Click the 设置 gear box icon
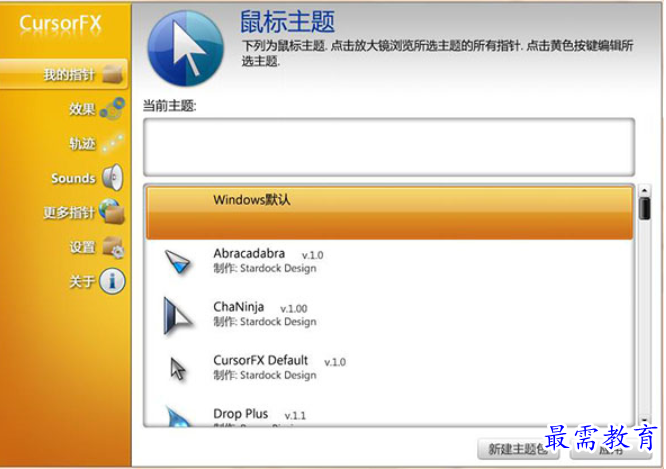The image size is (666, 469). pos(113,247)
